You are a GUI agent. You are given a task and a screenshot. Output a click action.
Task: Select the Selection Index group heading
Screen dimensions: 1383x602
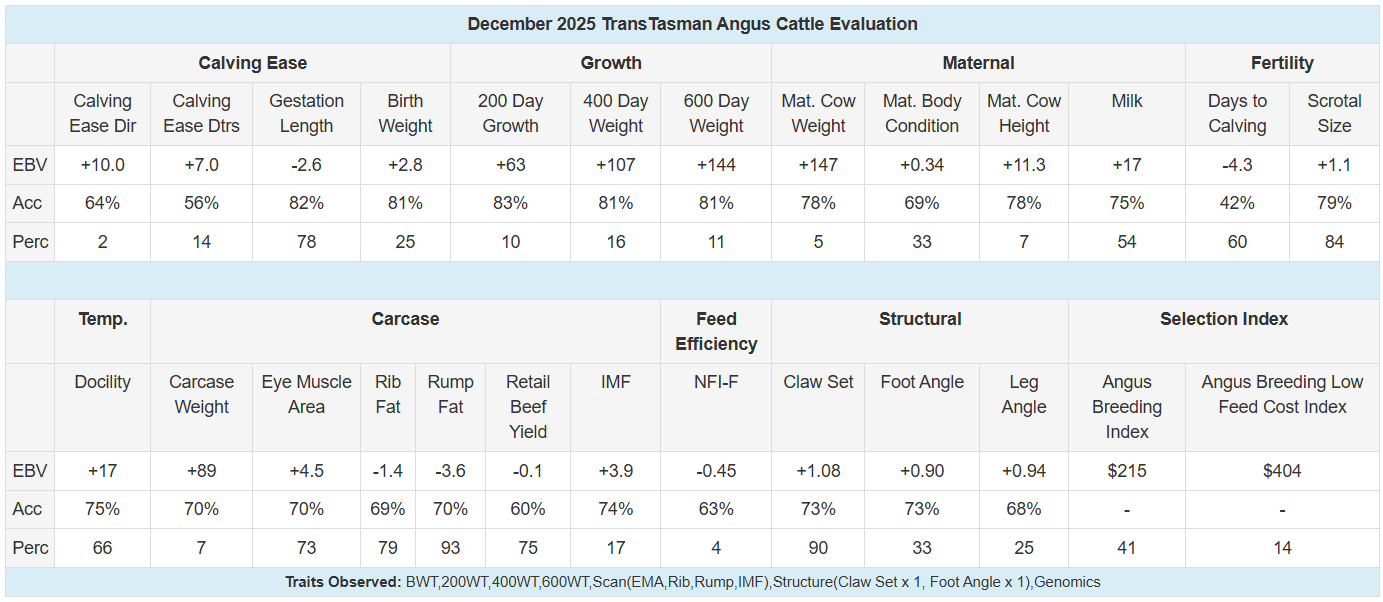[x=1224, y=319]
